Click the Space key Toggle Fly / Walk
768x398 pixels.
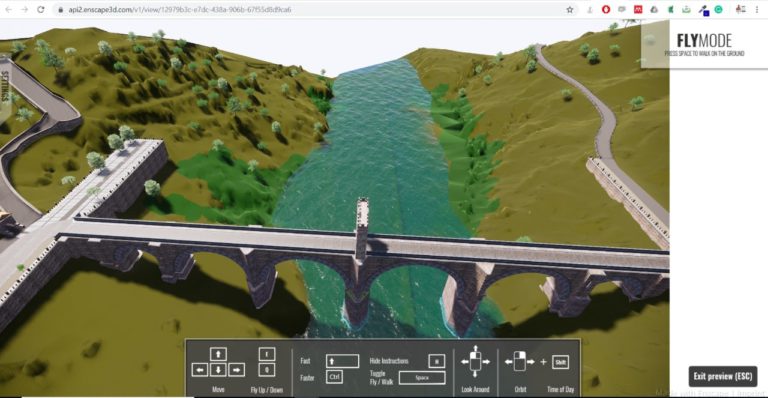[x=422, y=377]
